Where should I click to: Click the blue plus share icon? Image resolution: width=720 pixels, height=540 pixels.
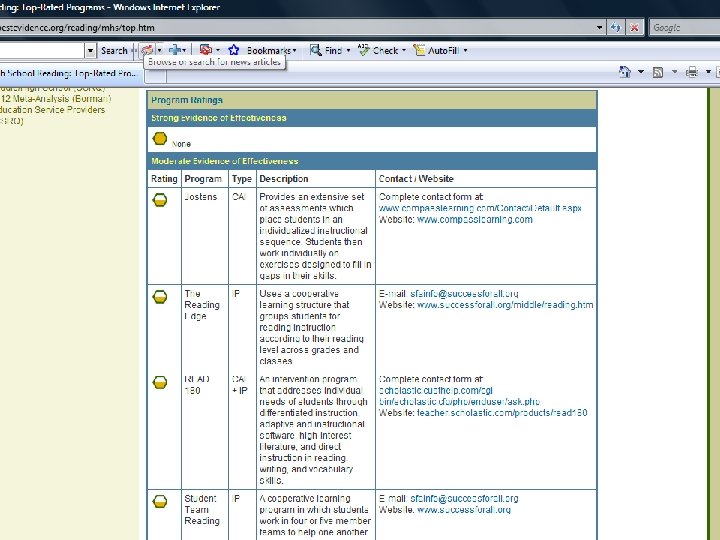pos(174,50)
